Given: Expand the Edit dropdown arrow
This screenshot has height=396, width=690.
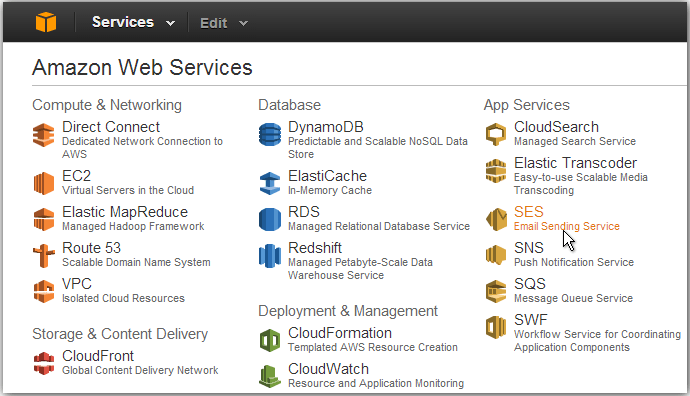Looking at the screenshot, I should click(243, 23).
